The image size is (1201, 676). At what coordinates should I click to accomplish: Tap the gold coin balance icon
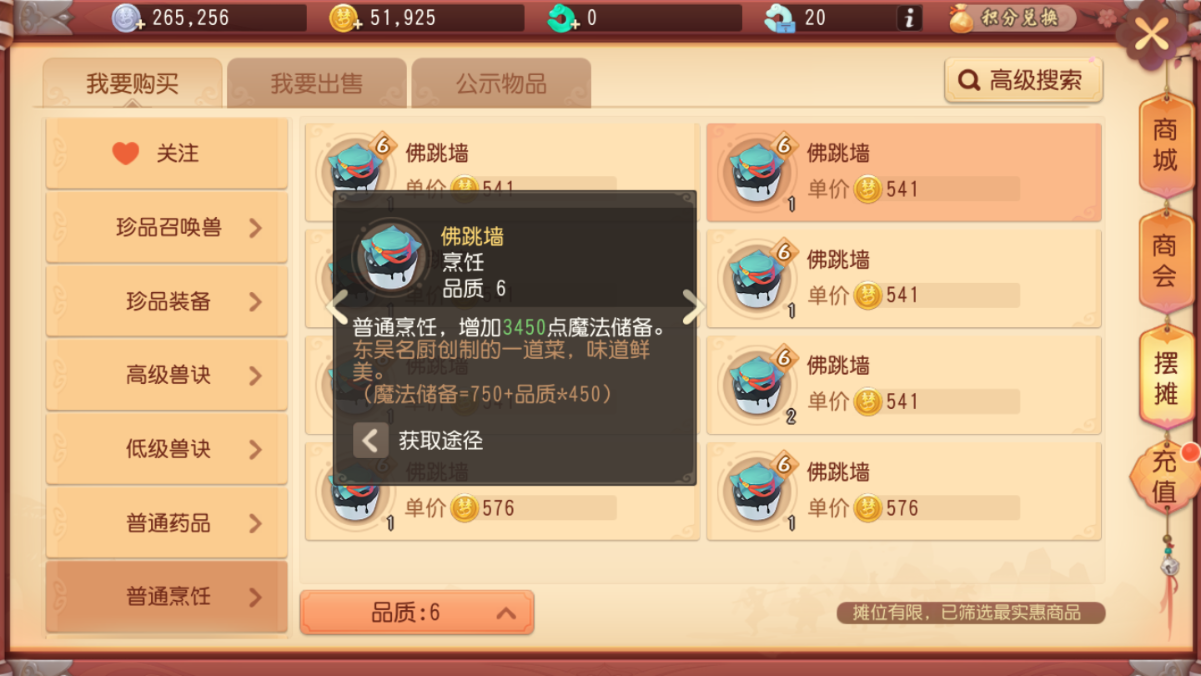pyautogui.click(x=344, y=18)
